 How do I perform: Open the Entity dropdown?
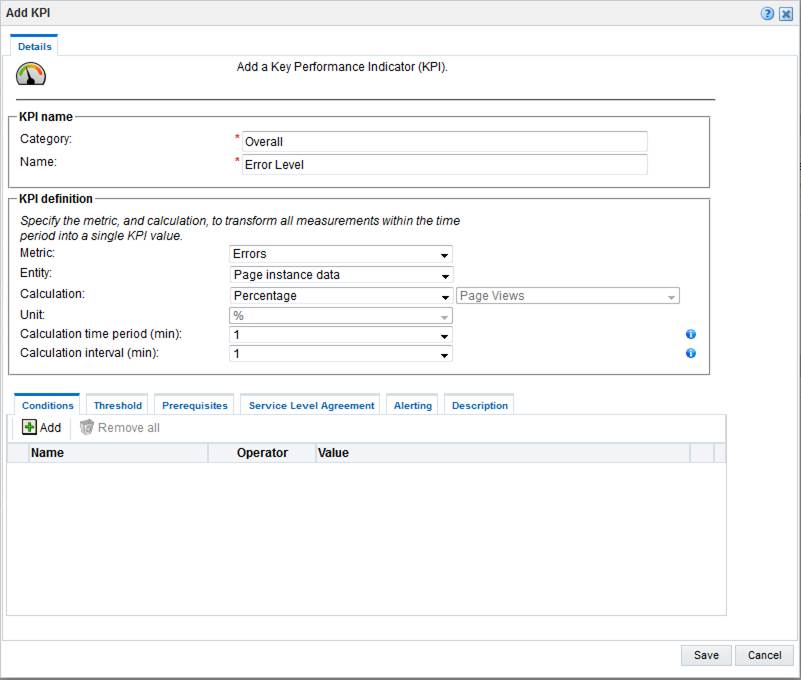(x=341, y=275)
